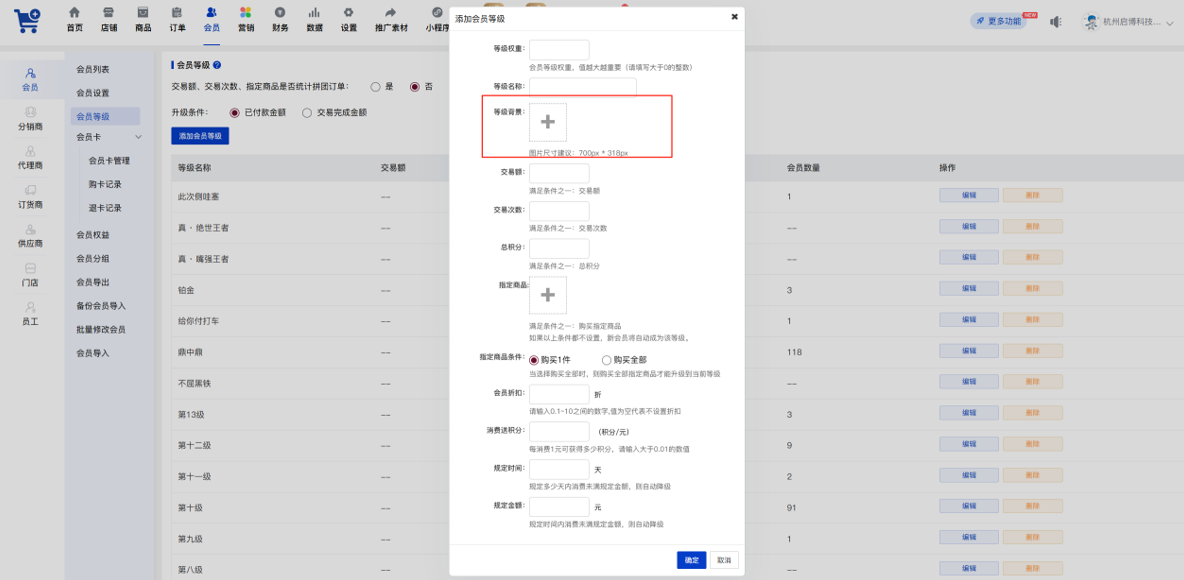This screenshot has width=1184, height=580.
Task: Focus the 会员折扣 input field
Action: [x=559, y=394]
